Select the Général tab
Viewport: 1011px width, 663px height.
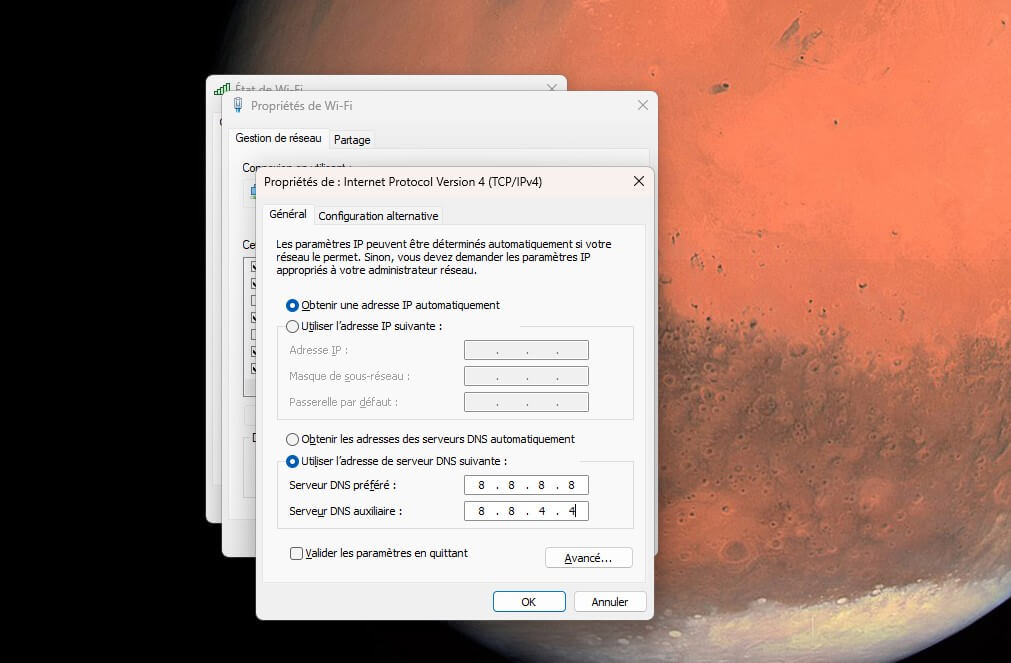(288, 214)
